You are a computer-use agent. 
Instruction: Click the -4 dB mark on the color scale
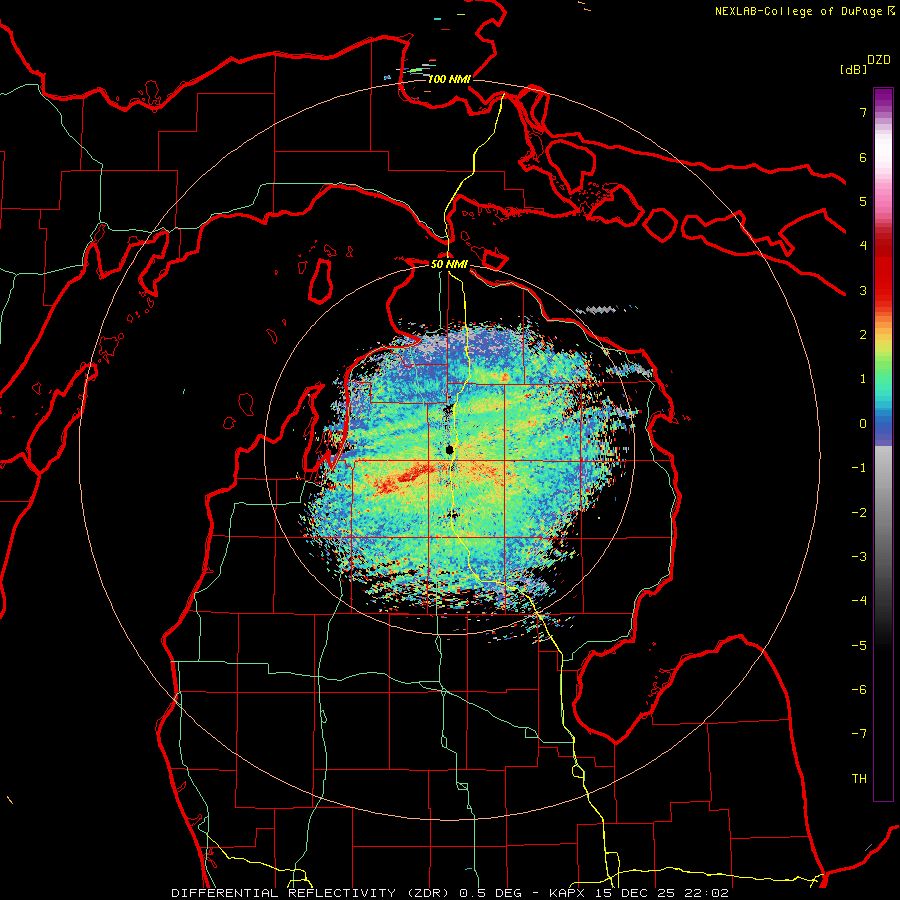pos(859,601)
